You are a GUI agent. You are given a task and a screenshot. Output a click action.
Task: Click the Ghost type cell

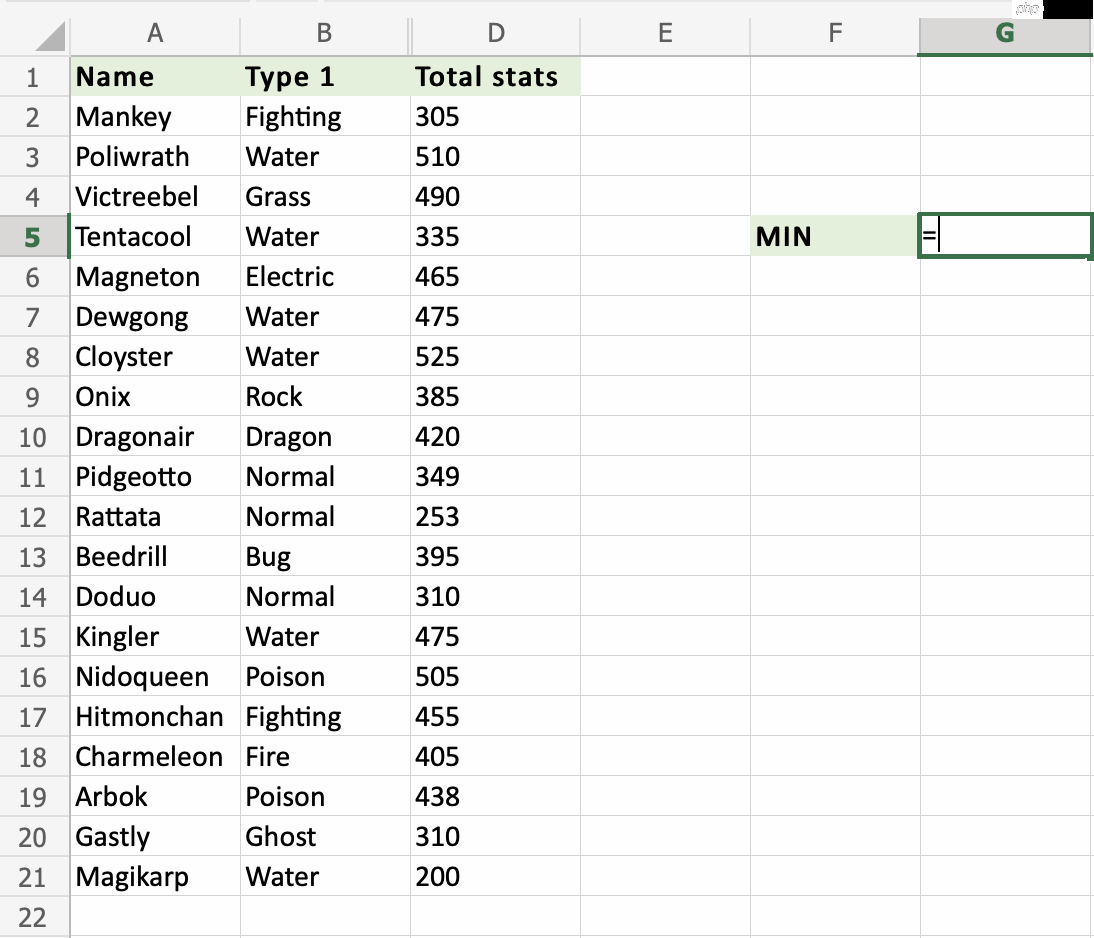pyautogui.click(x=325, y=837)
